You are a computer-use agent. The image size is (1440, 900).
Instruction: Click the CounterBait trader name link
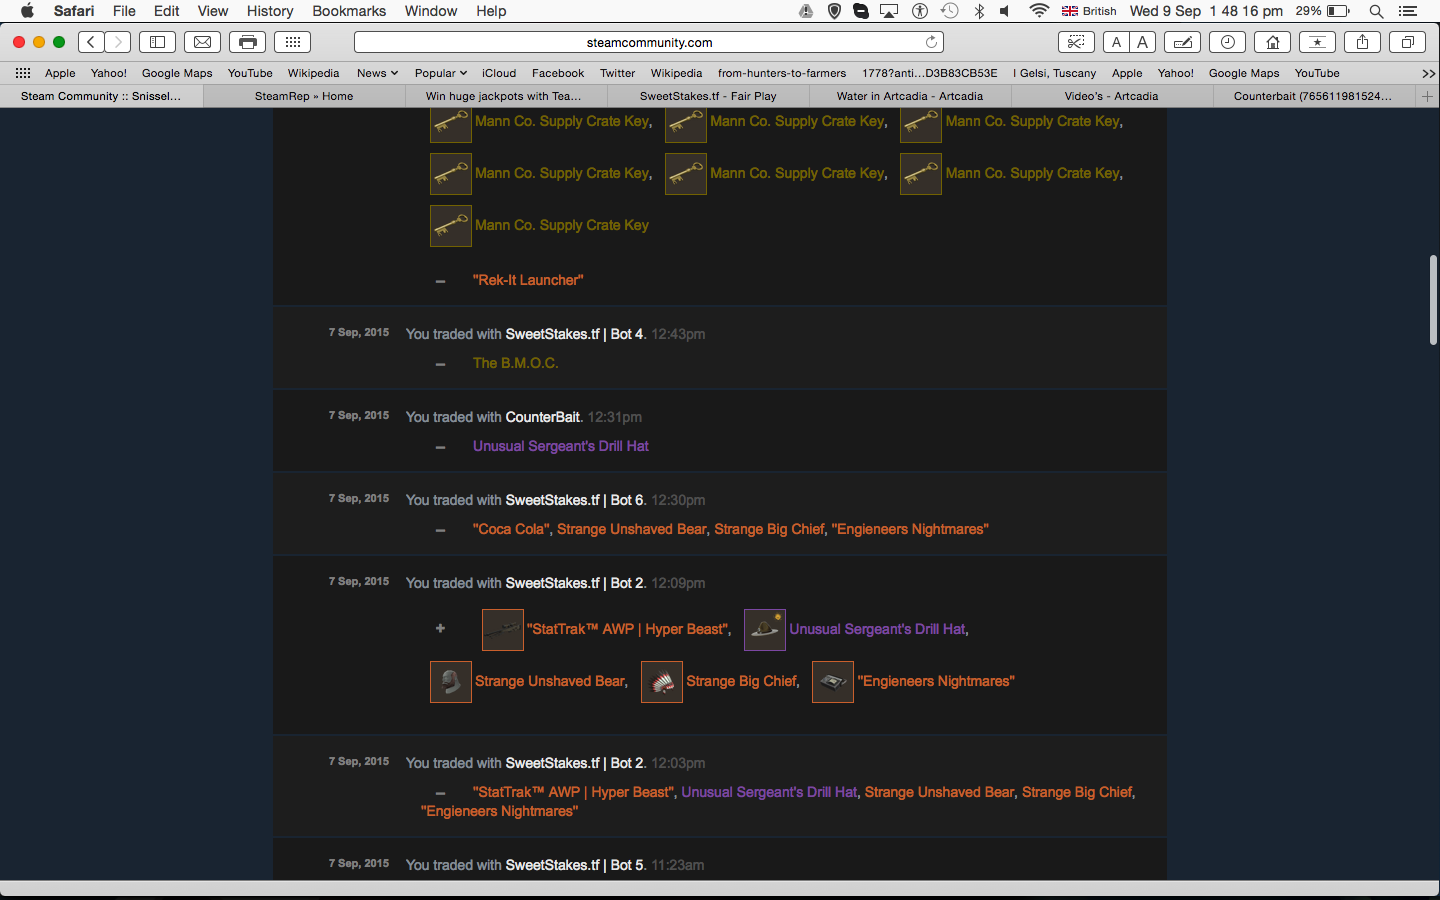[542, 417]
